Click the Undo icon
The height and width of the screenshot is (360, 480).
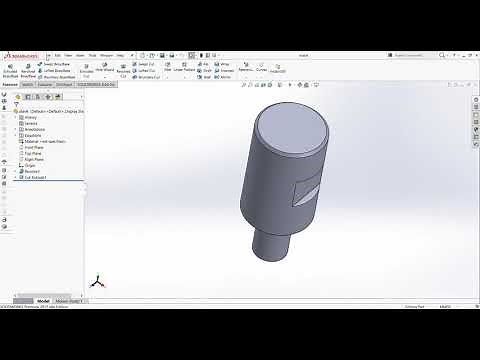[x=182, y=55]
